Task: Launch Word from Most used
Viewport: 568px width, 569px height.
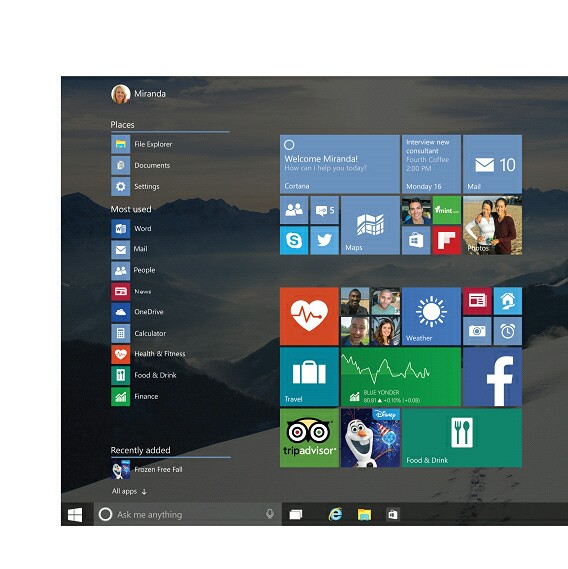Action: pyautogui.click(x=131, y=229)
